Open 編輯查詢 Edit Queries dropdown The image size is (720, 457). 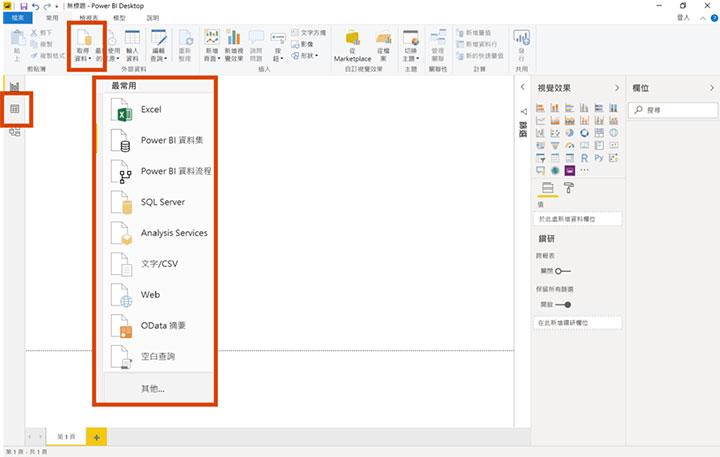[158, 45]
